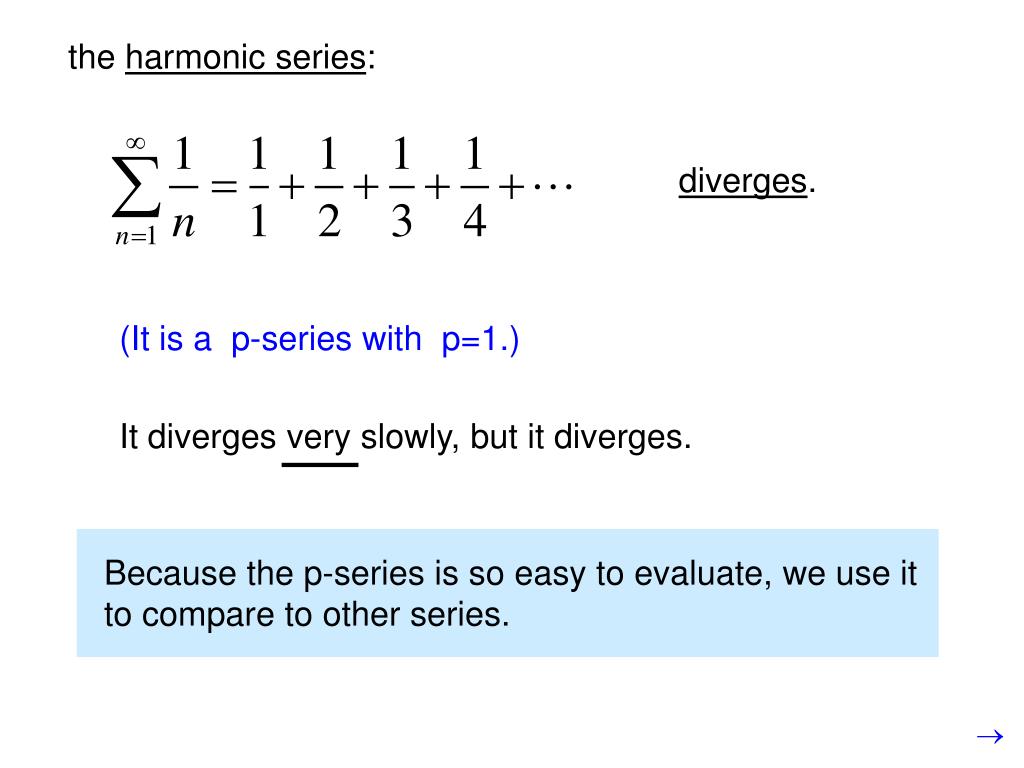Click the summation sigma symbol

coord(136,187)
